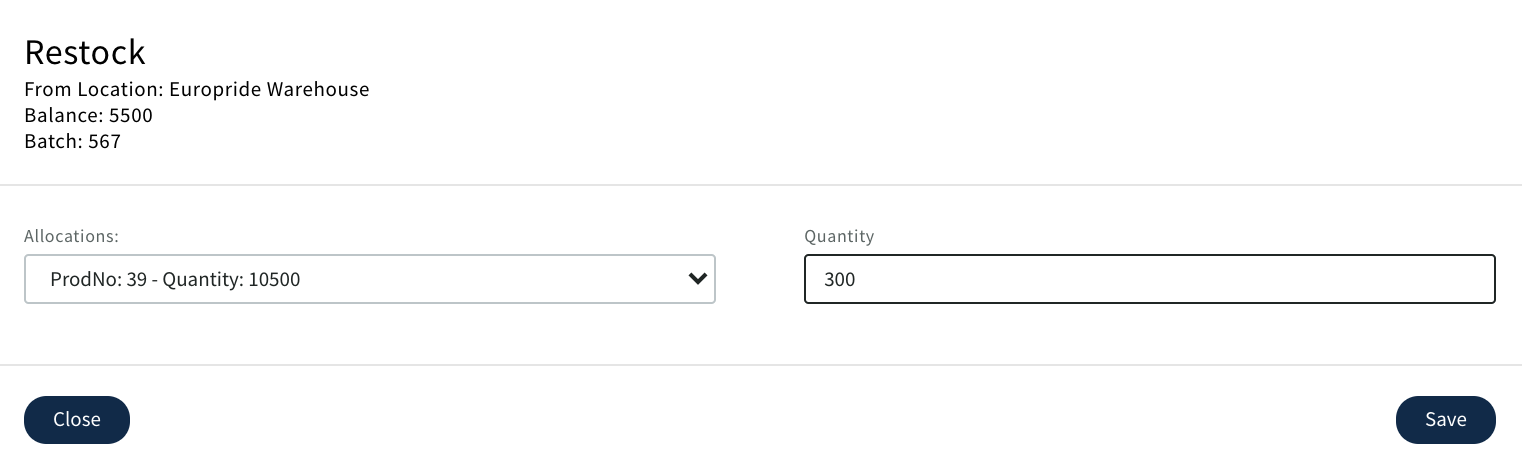Click the Batch: 567 line
The image size is (1522, 464).
[72, 141]
